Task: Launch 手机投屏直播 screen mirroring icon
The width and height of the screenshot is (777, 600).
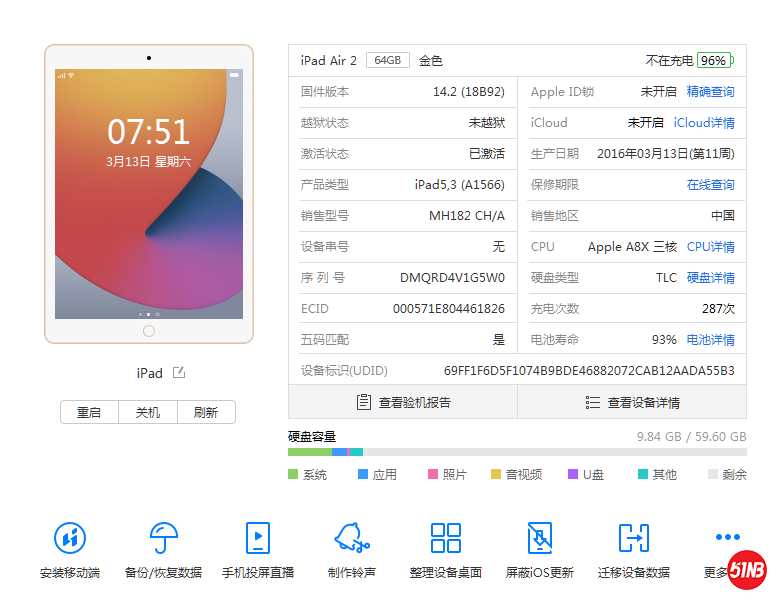Action: click(x=258, y=538)
